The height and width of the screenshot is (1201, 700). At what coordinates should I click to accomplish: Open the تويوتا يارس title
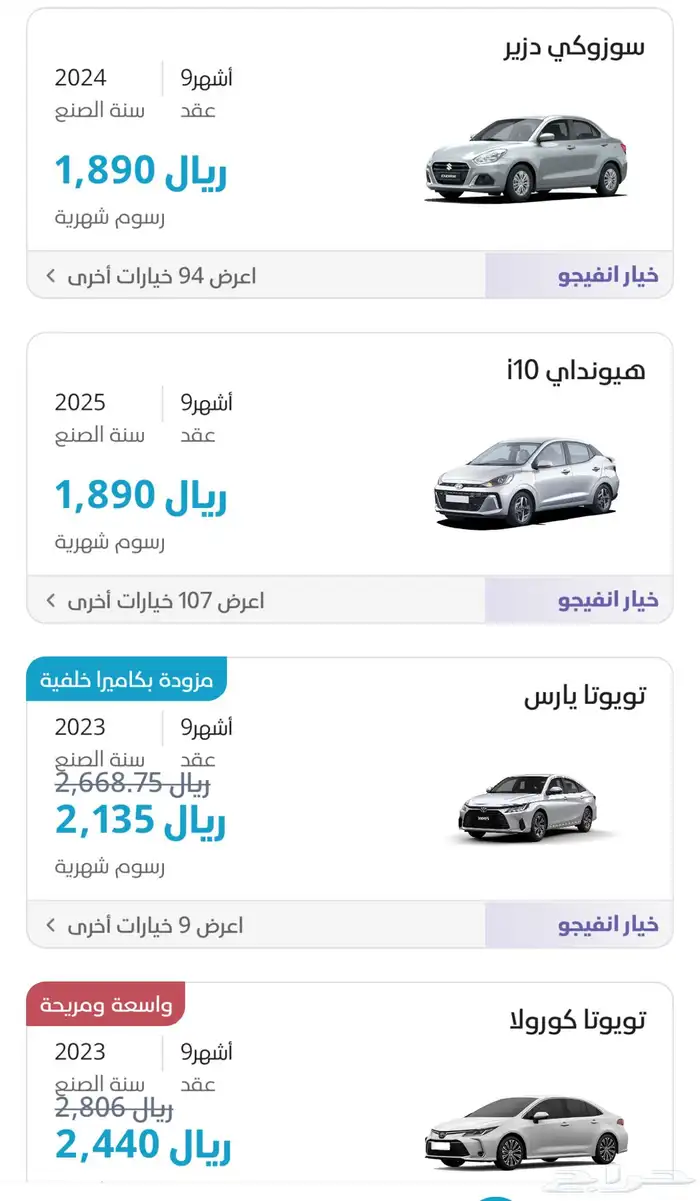(585, 697)
